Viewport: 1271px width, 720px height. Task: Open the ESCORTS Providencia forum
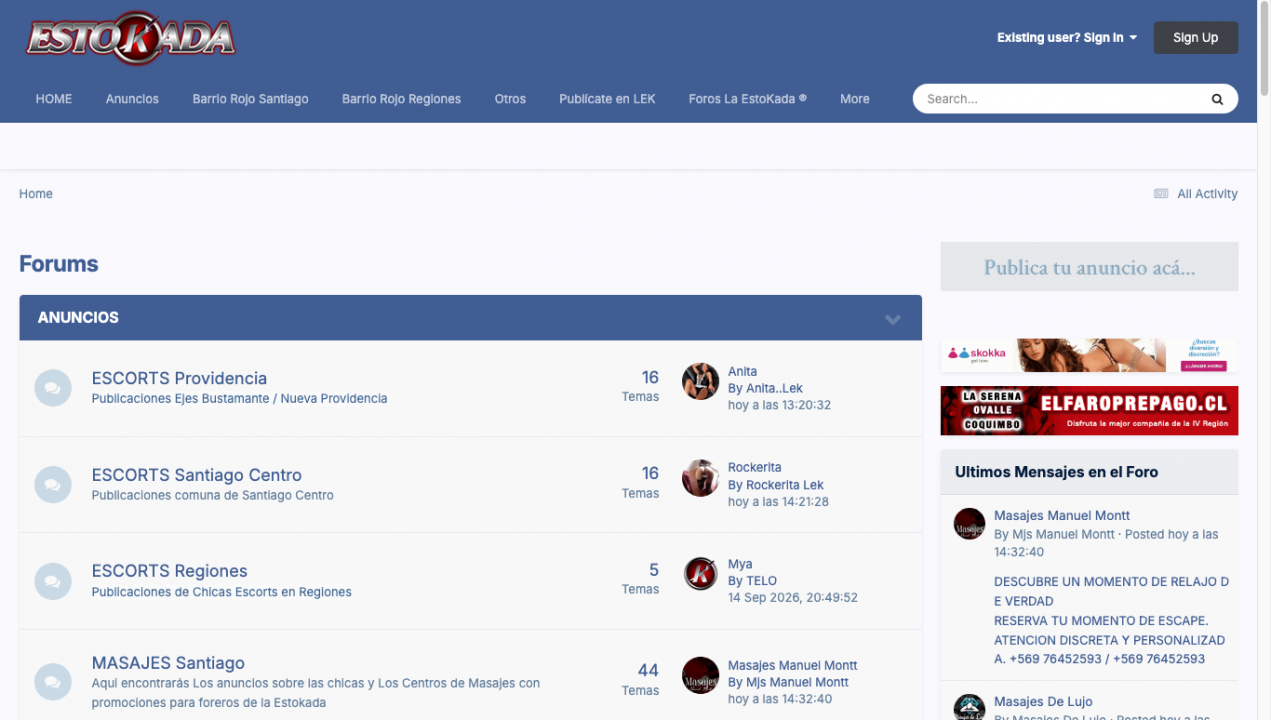179,378
